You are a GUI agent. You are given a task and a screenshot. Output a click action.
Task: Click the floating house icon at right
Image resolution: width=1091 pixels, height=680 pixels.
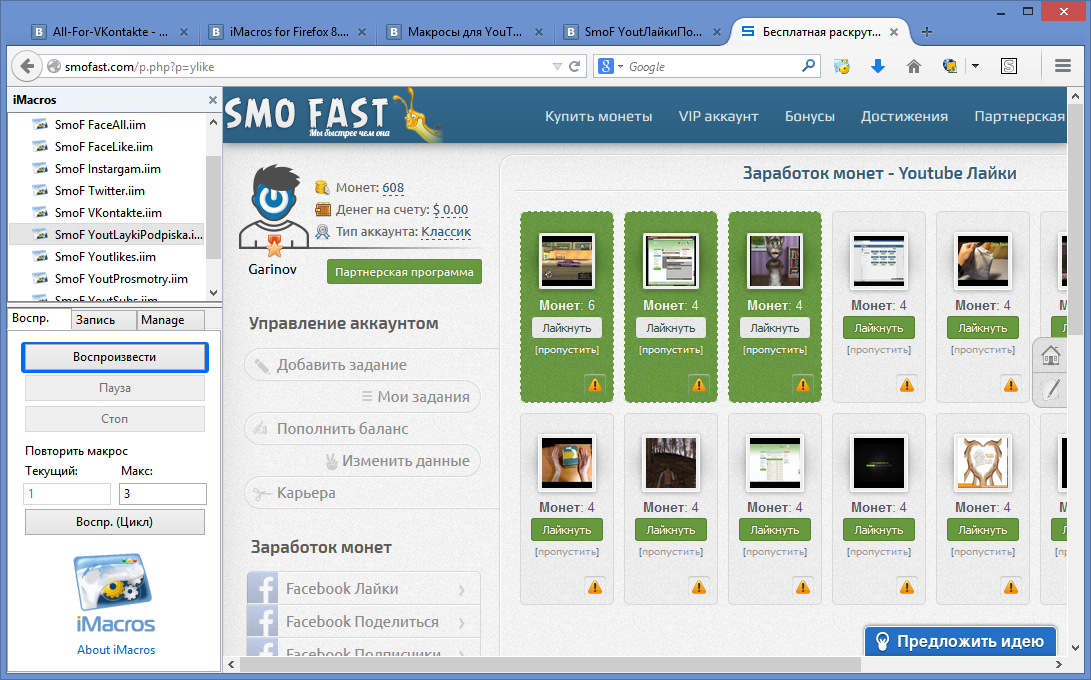(1050, 356)
